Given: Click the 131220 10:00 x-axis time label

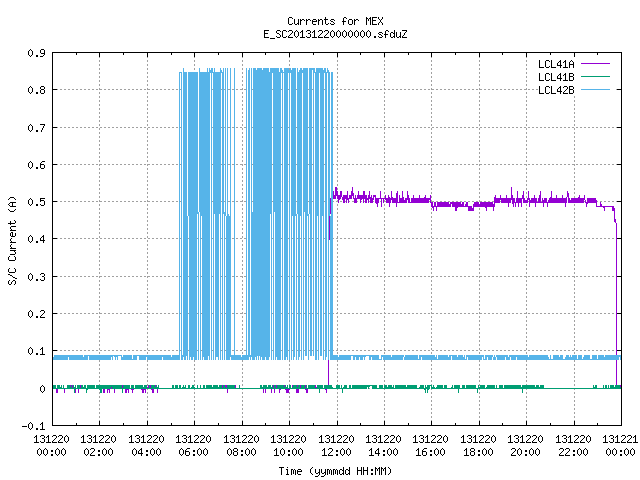Looking at the screenshot, I should [288, 446].
